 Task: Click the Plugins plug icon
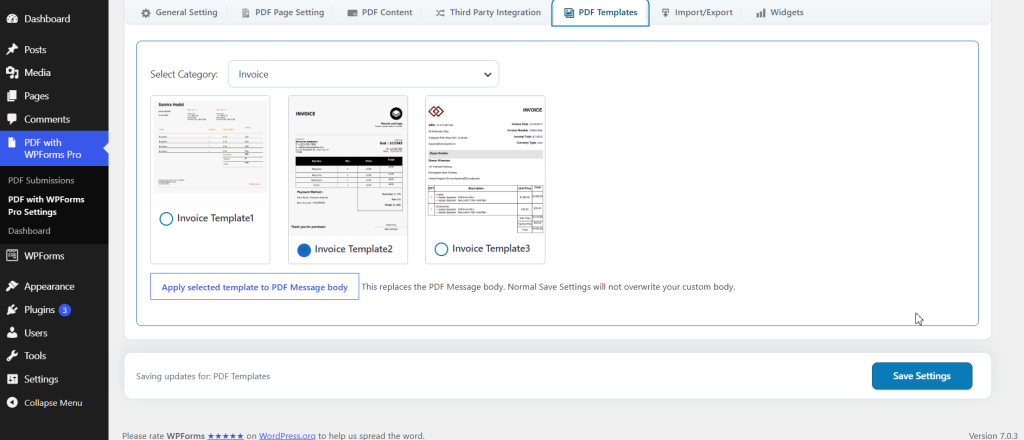click(x=12, y=310)
